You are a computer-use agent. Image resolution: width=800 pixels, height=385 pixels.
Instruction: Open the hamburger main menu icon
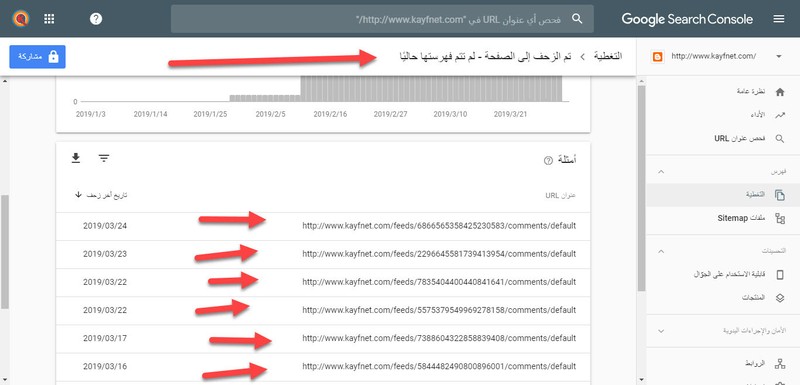(x=779, y=19)
